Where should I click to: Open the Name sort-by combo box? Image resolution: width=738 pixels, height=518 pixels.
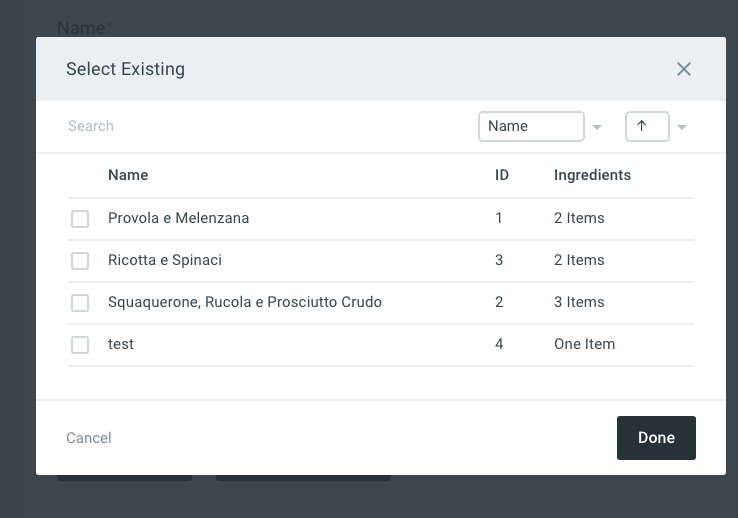[x=531, y=126]
